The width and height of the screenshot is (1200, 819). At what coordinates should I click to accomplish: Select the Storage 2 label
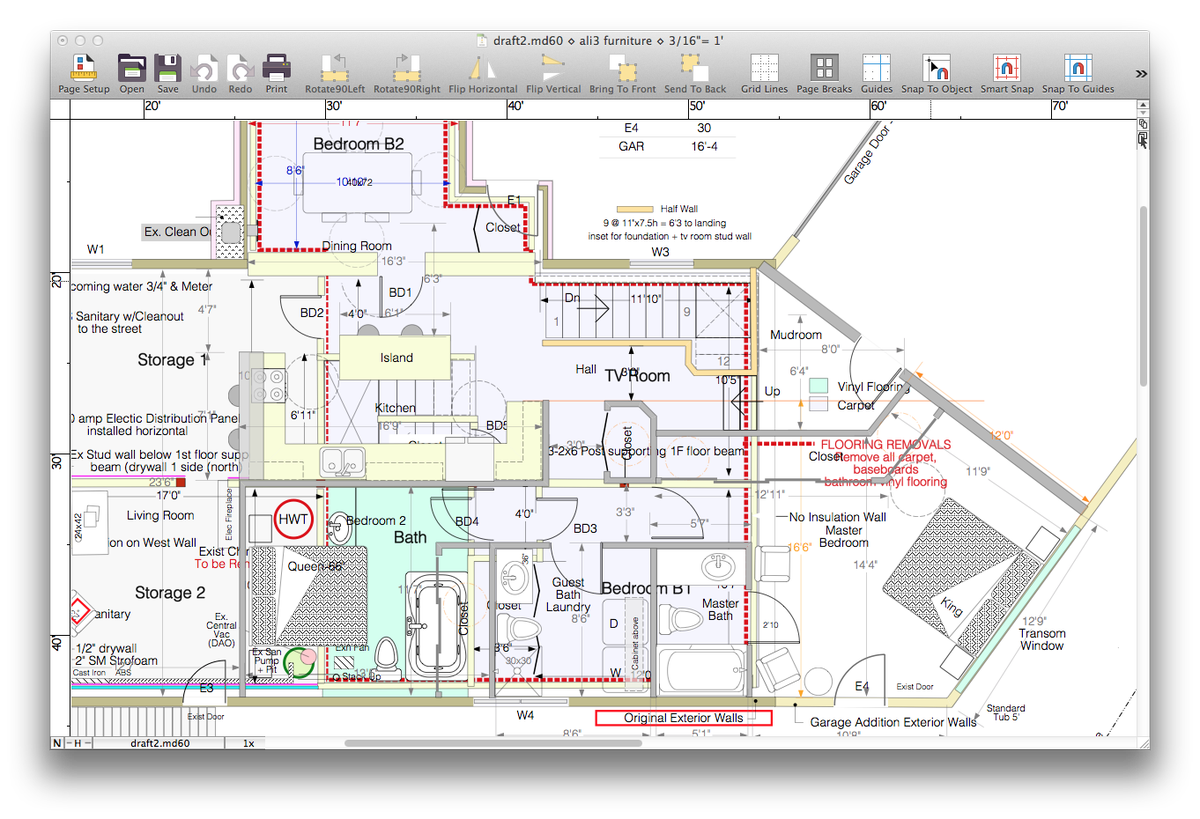[x=170, y=593]
